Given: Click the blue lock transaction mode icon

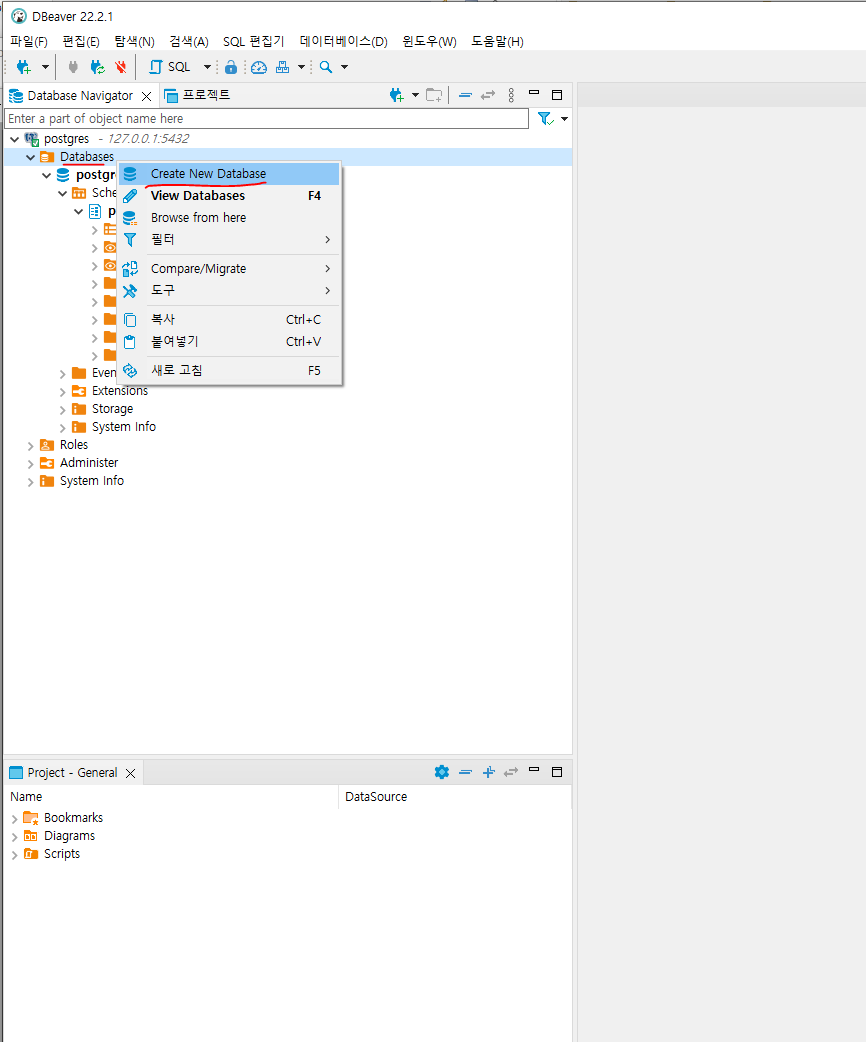Looking at the screenshot, I should tap(231, 67).
